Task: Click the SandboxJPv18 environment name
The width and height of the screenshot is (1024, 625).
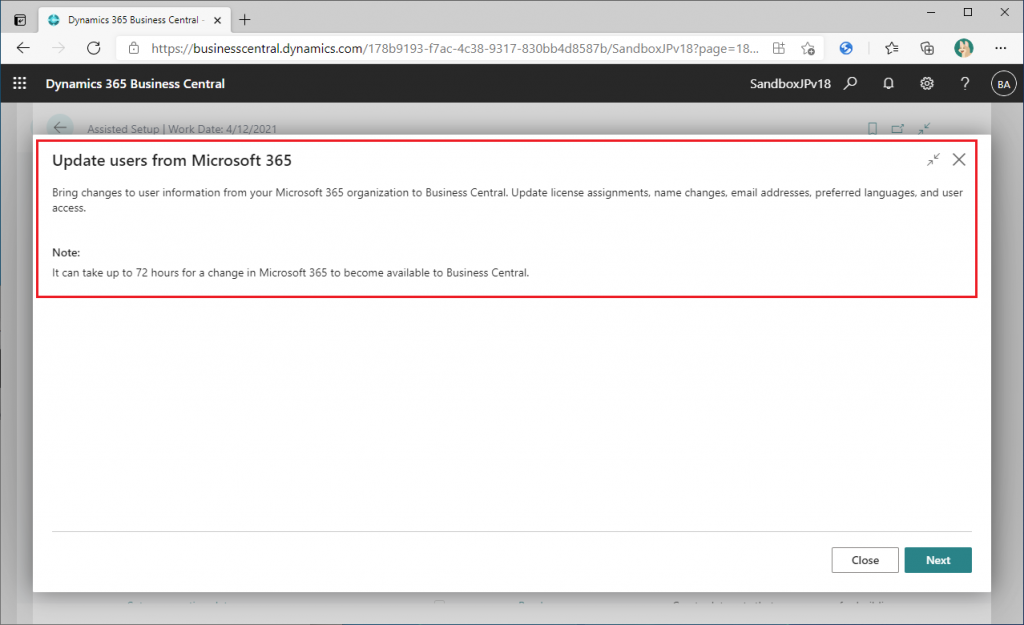Action: [x=790, y=84]
